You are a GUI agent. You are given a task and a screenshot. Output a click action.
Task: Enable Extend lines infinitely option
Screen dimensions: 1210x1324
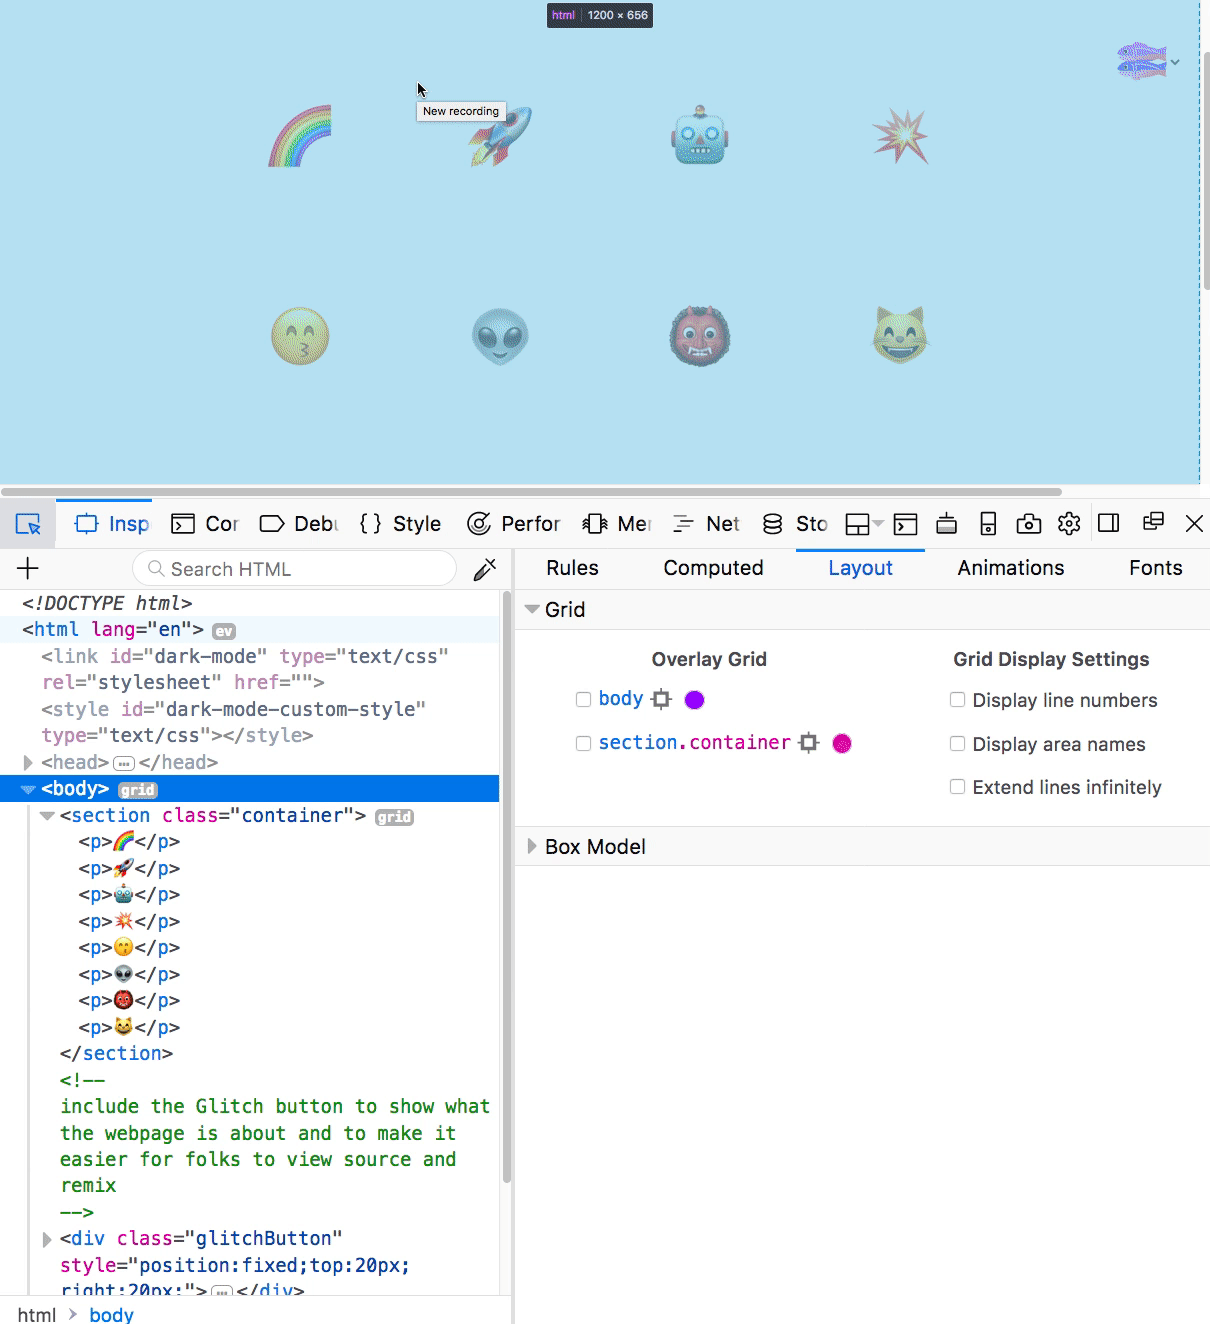tap(958, 787)
